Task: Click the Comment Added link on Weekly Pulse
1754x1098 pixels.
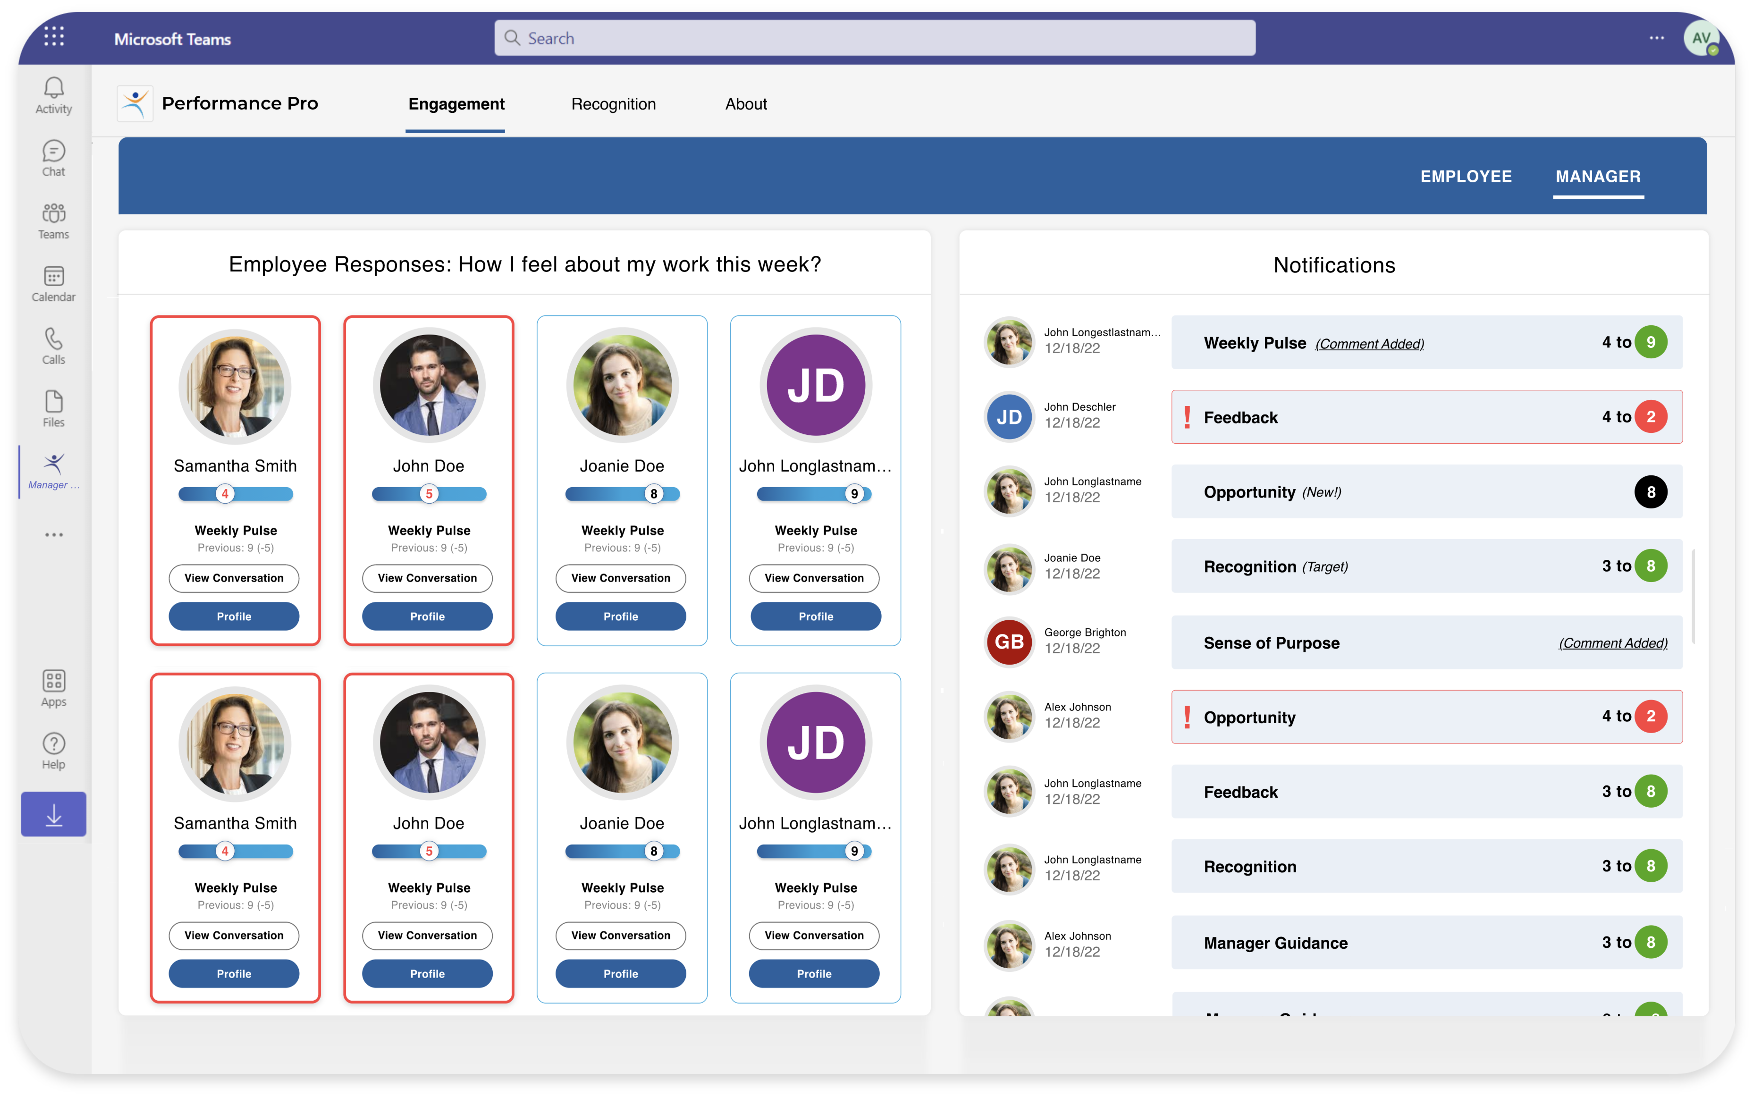Action: (x=1369, y=344)
